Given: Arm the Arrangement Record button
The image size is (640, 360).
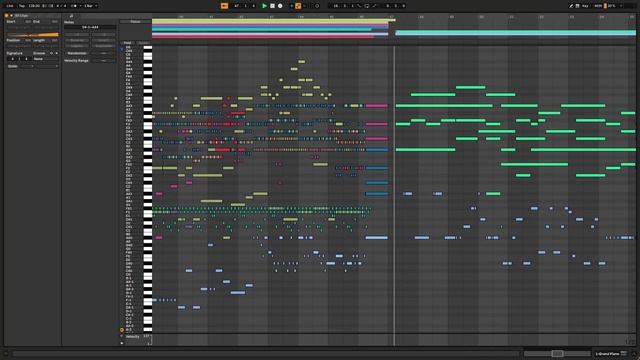Looking at the screenshot, I should point(280,6).
